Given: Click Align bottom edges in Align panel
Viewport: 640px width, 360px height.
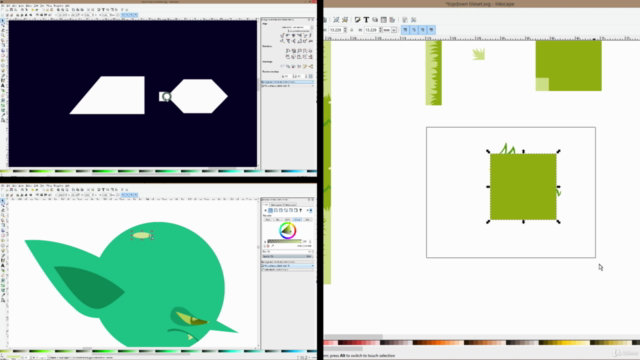Looking at the screenshot, I should [x=299, y=41].
